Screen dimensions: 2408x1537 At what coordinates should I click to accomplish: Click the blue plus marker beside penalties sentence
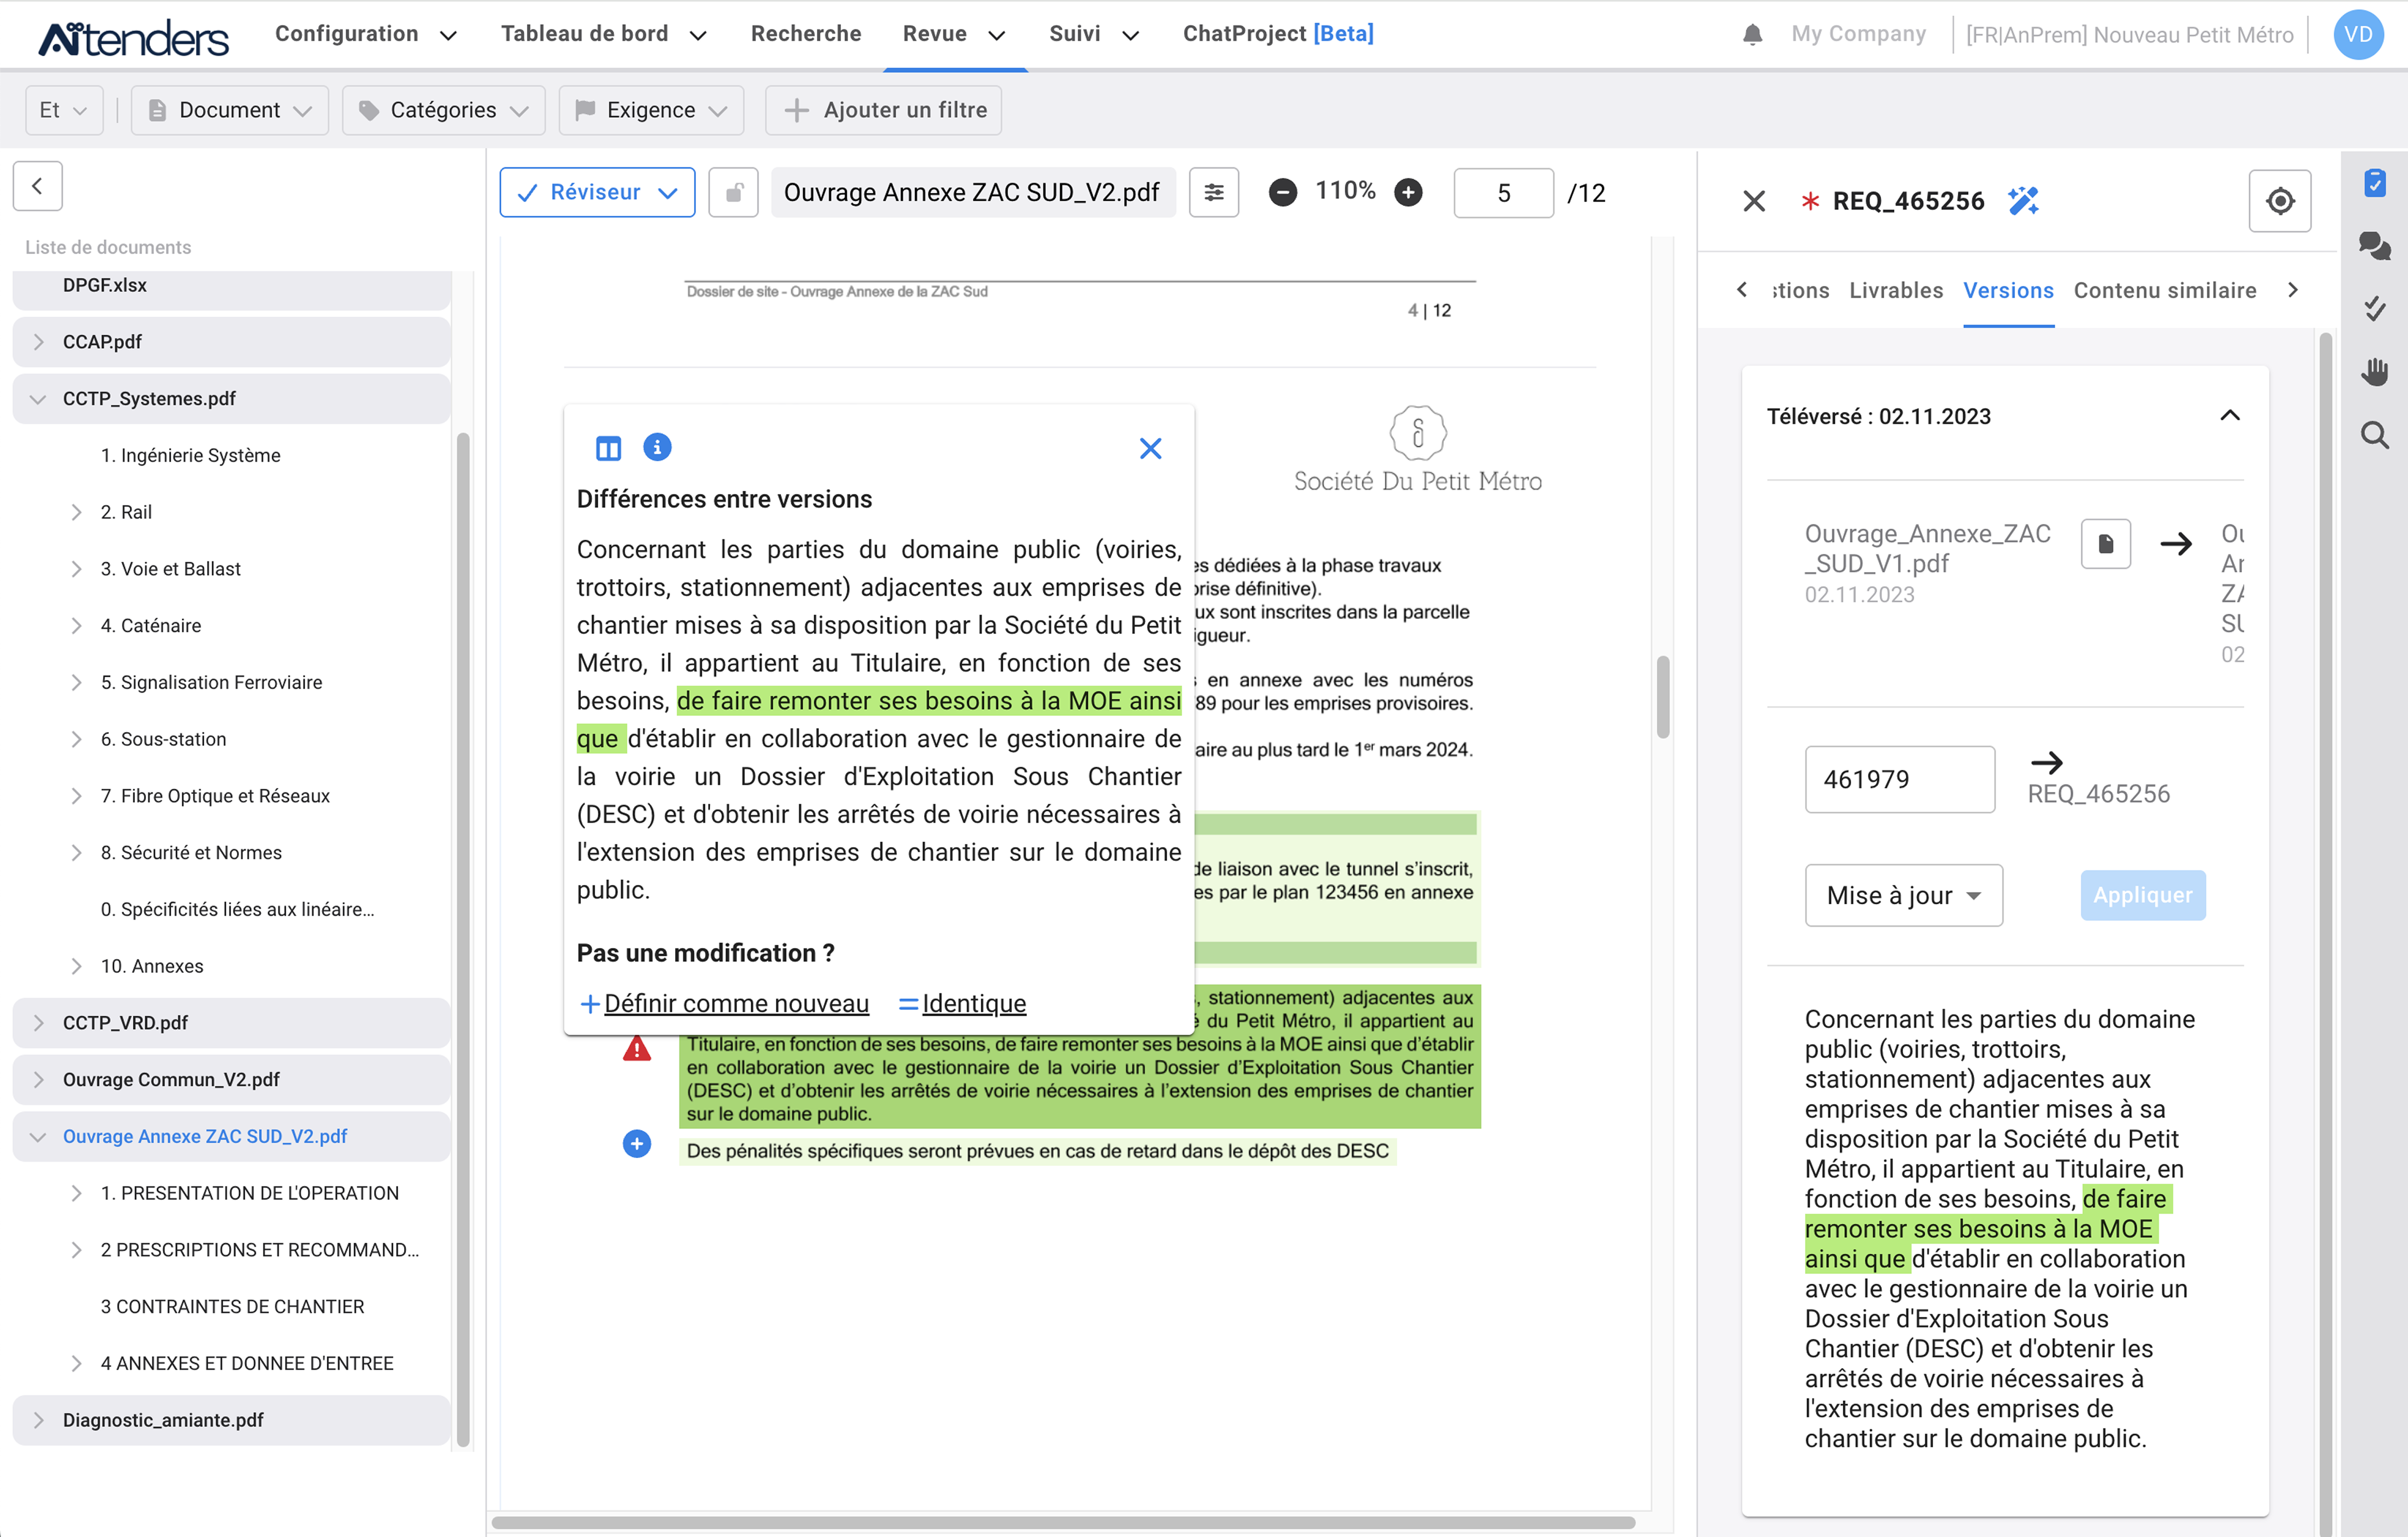(637, 1143)
